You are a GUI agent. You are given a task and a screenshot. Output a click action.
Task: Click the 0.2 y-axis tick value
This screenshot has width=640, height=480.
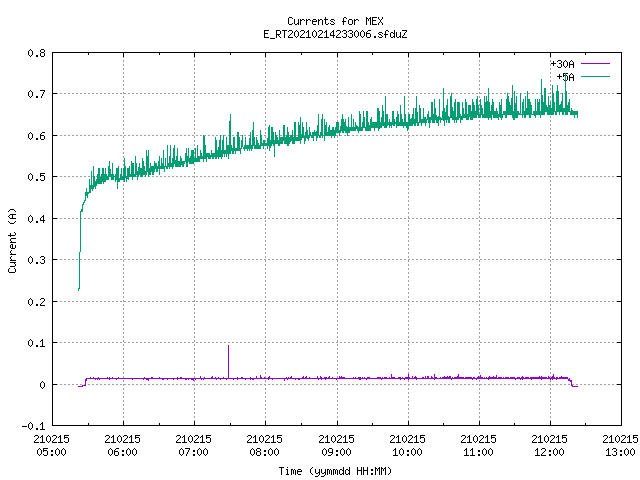pyautogui.click(x=36, y=302)
